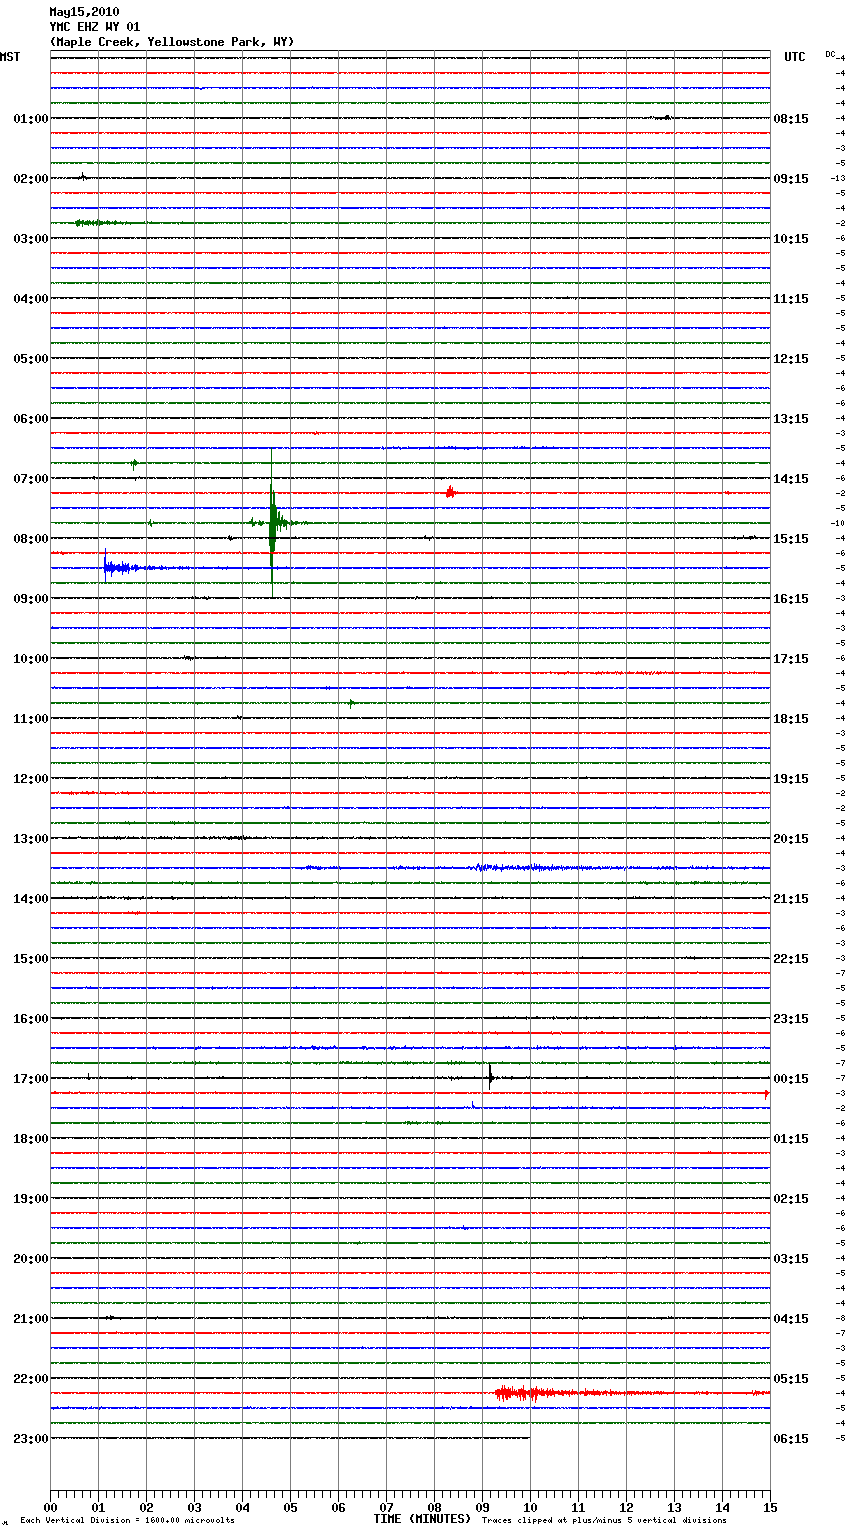The image size is (850, 1534).
Task: Select the 08:00 MST time label
Action: click(x=31, y=539)
